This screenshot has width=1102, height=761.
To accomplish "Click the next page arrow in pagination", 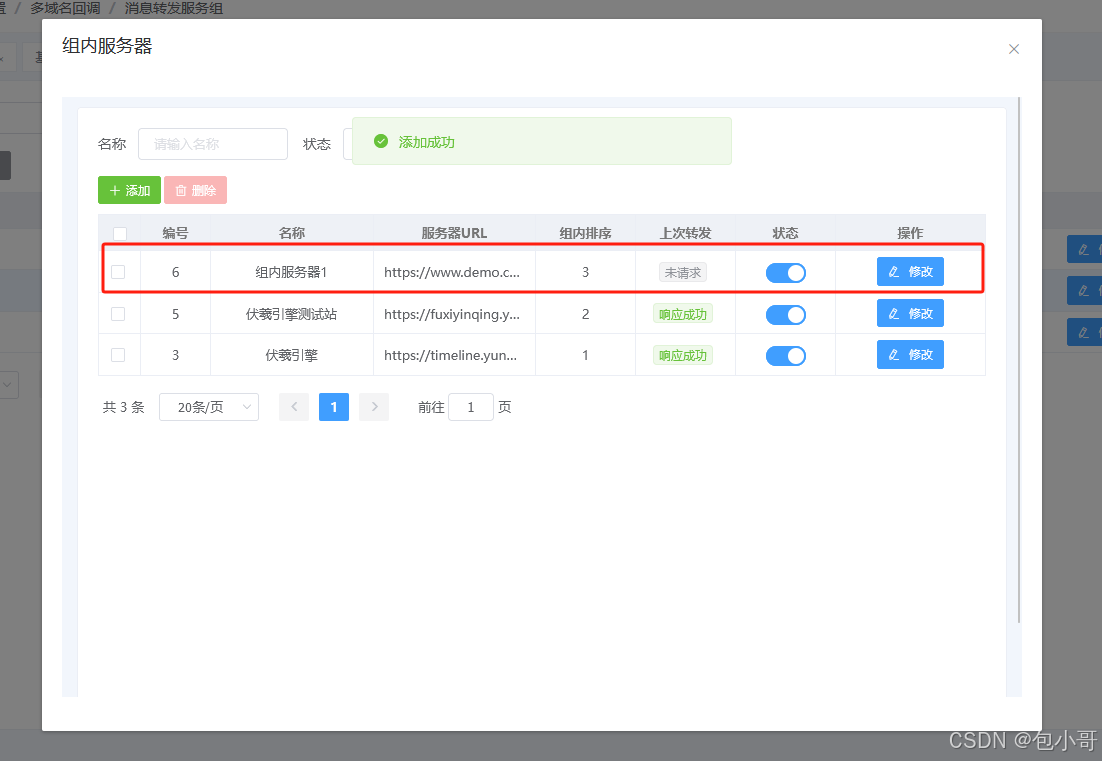I will (x=374, y=407).
